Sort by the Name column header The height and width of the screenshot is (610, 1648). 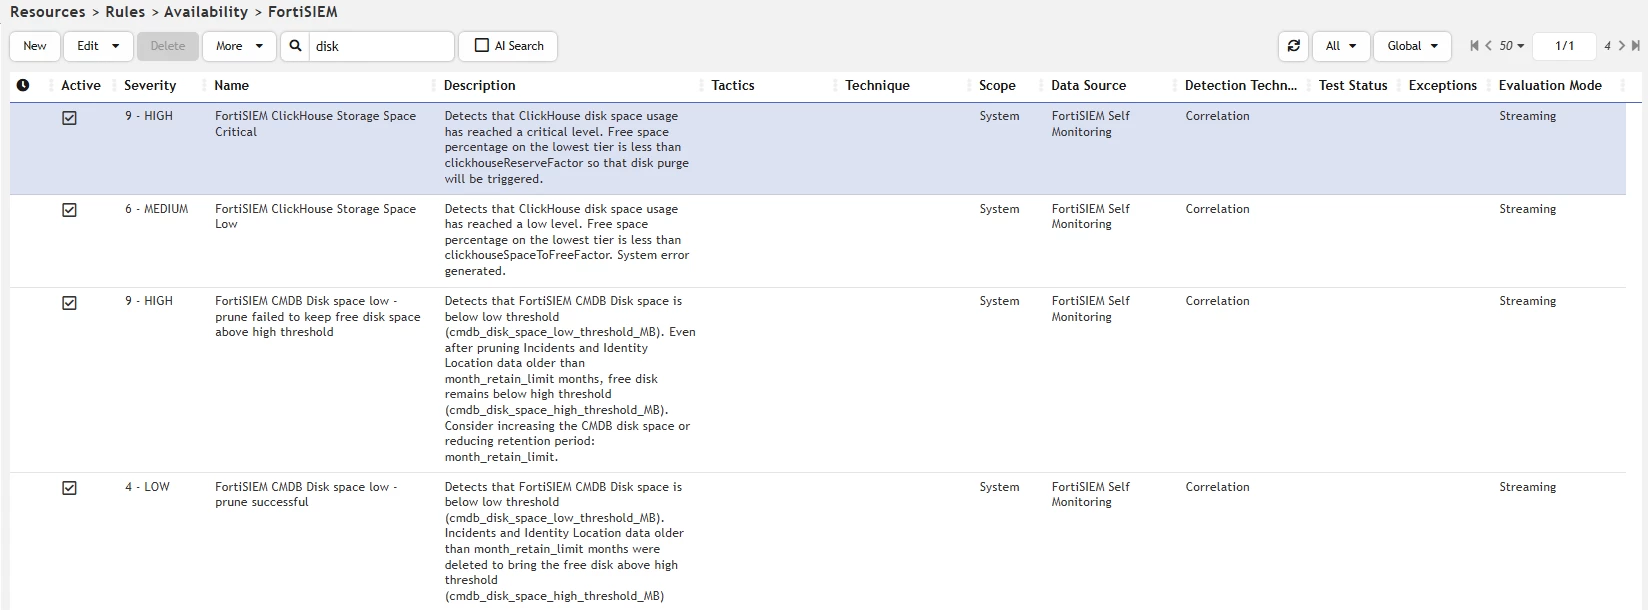pyautogui.click(x=232, y=86)
